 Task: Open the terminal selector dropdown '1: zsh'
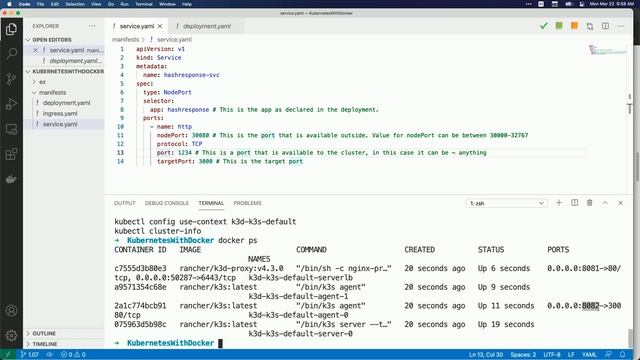tap(507, 203)
